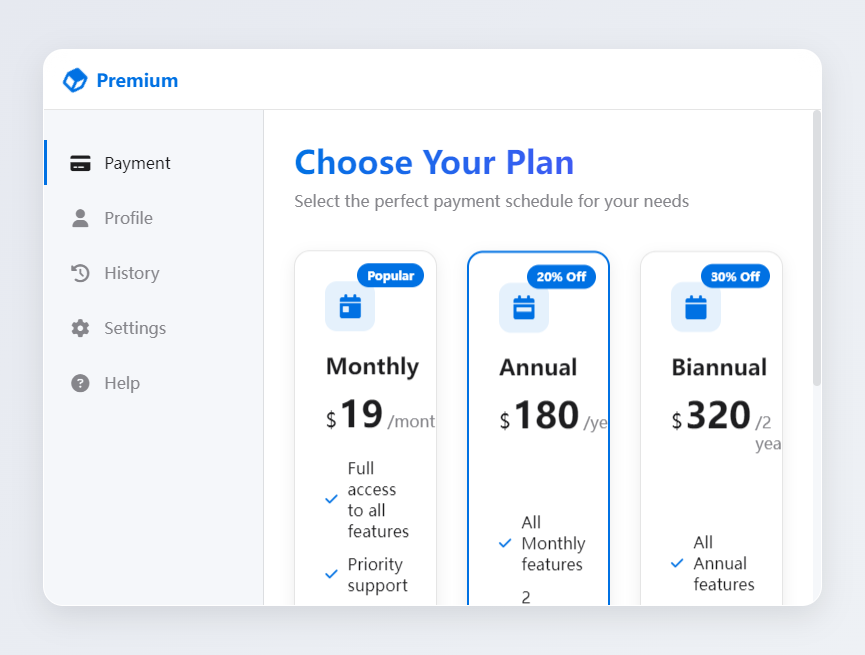Image resolution: width=865 pixels, height=655 pixels.
Task: Click the 30% Off badge
Action: coord(735,277)
